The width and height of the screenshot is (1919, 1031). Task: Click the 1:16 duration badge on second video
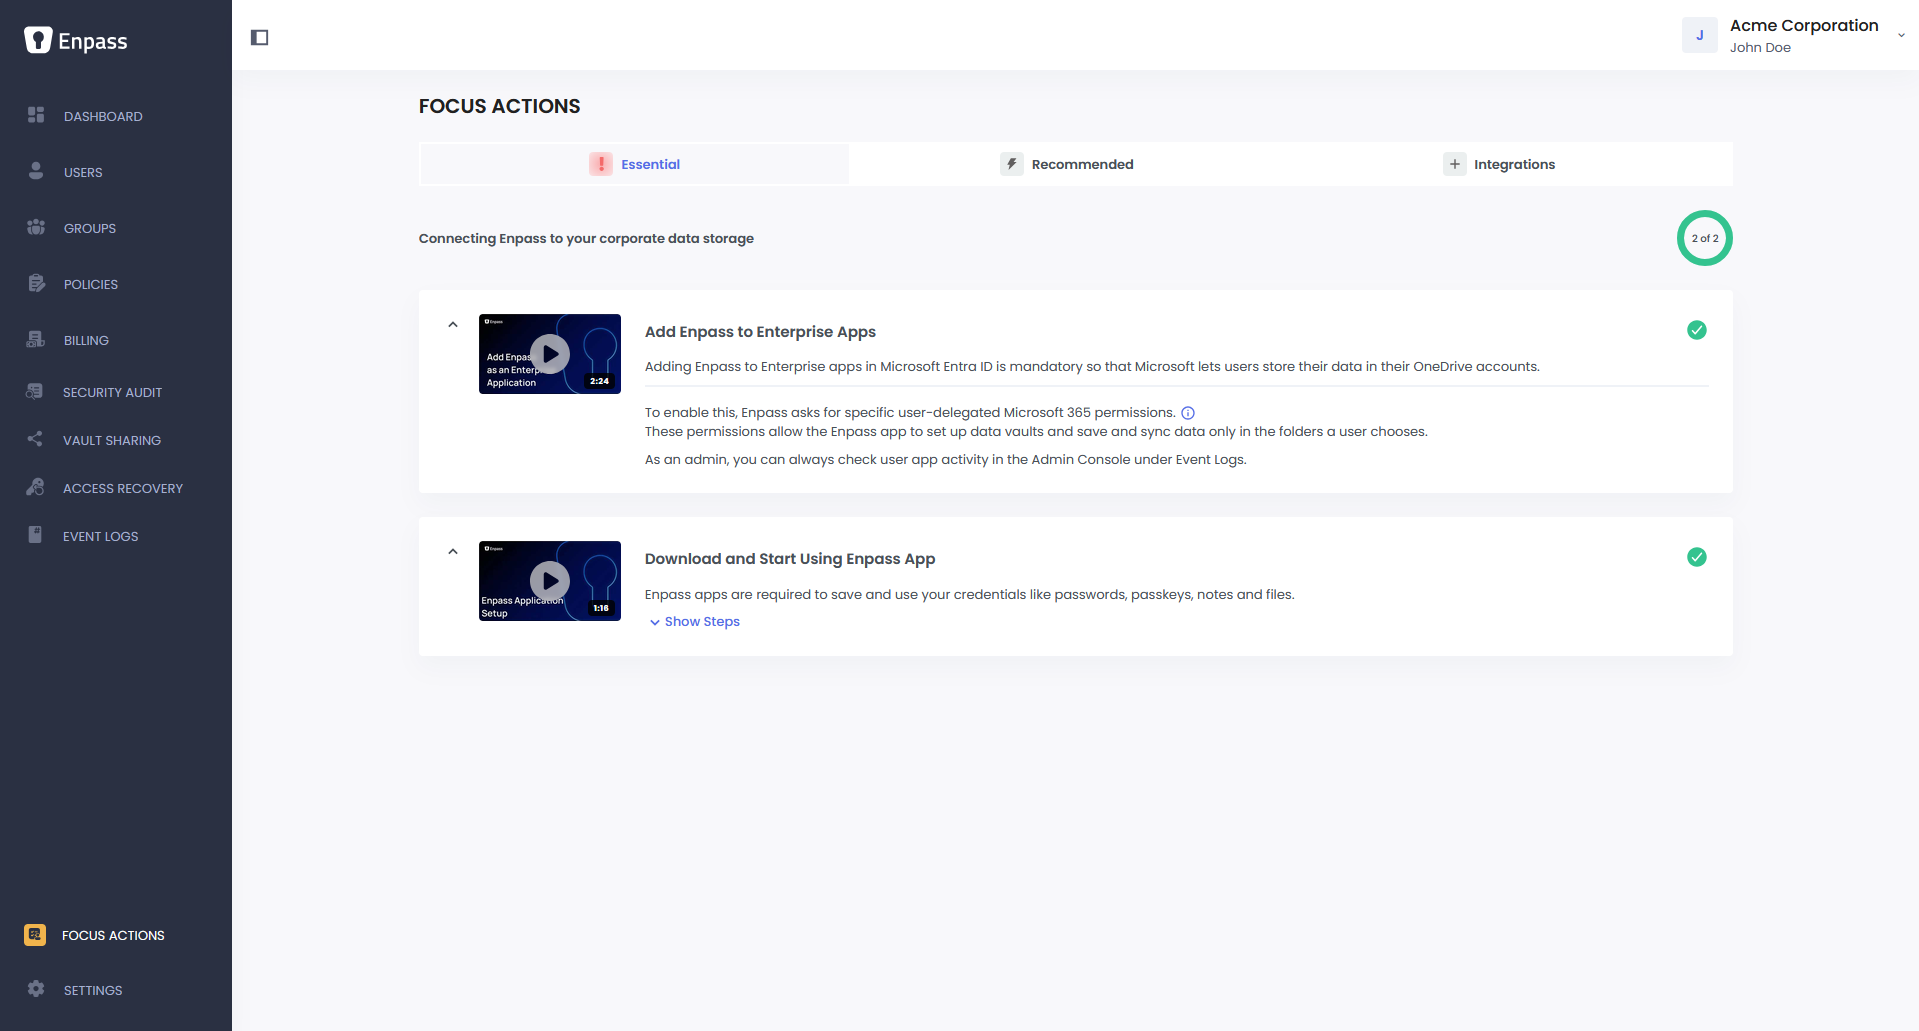pyautogui.click(x=601, y=608)
